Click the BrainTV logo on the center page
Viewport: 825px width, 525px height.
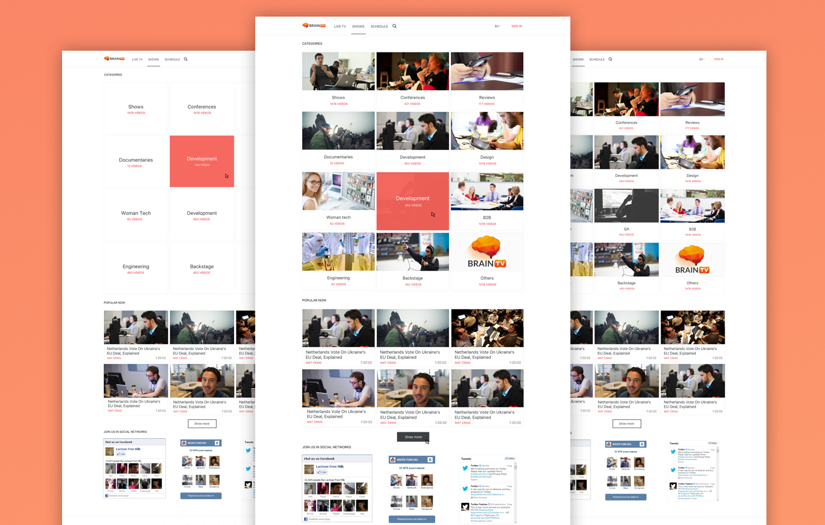pyautogui.click(x=314, y=25)
